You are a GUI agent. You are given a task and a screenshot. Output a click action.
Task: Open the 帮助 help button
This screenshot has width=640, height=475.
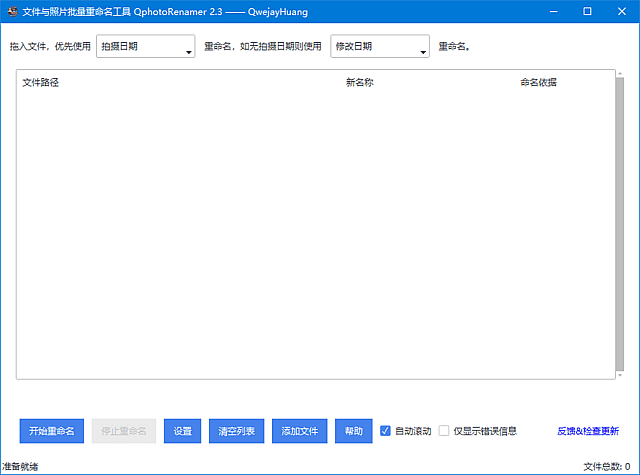pos(353,431)
